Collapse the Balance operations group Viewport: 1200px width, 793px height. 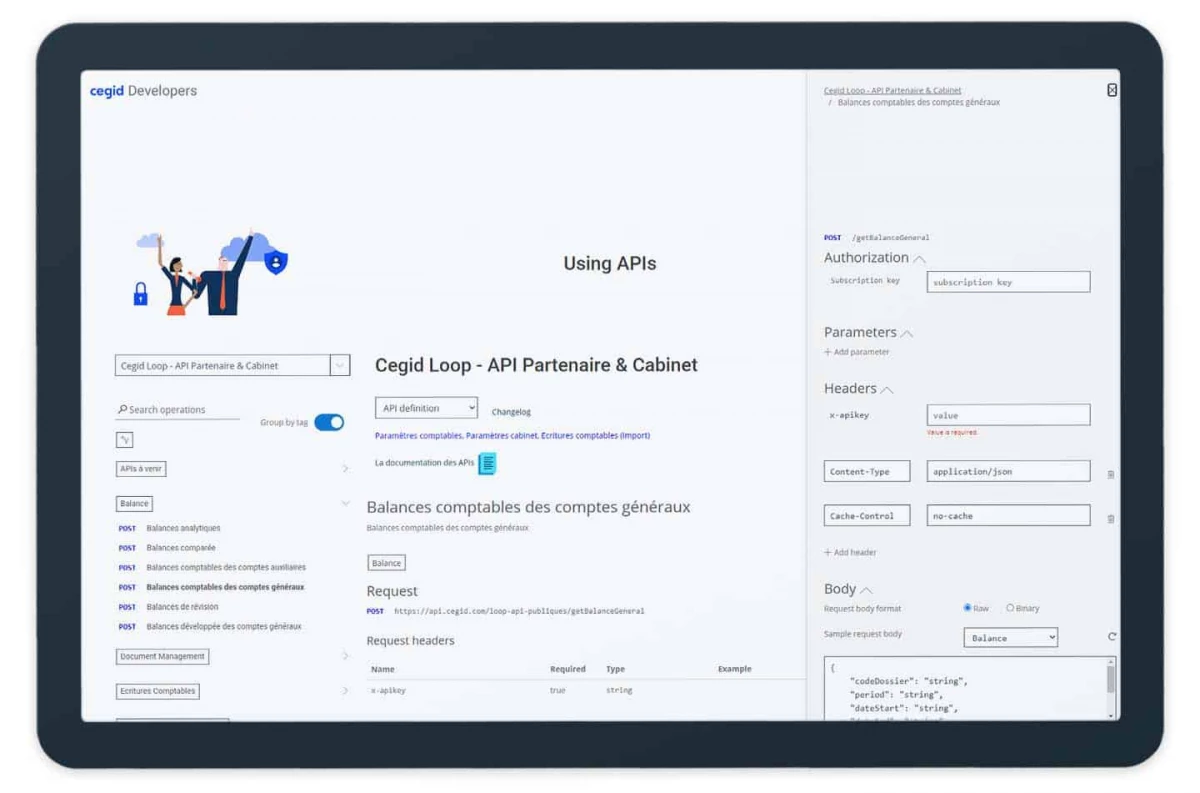point(345,503)
